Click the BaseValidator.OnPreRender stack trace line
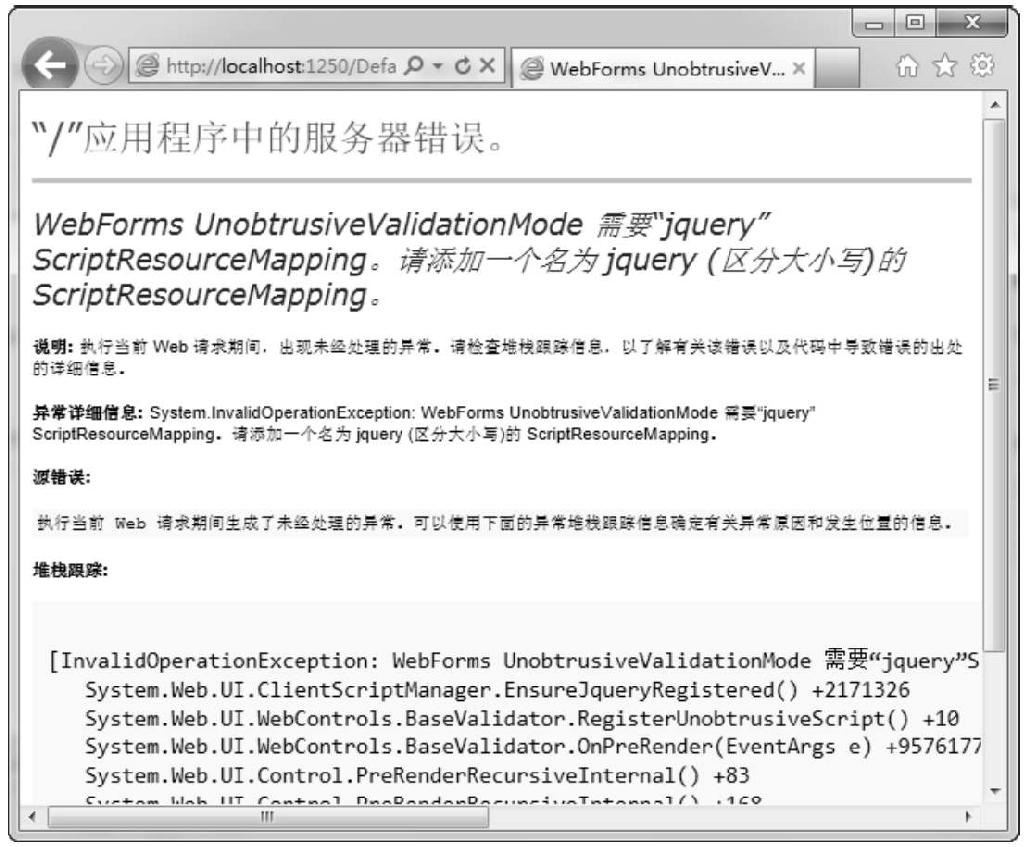The height and width of the screenshot is (847, 1030). click(532, 746)
